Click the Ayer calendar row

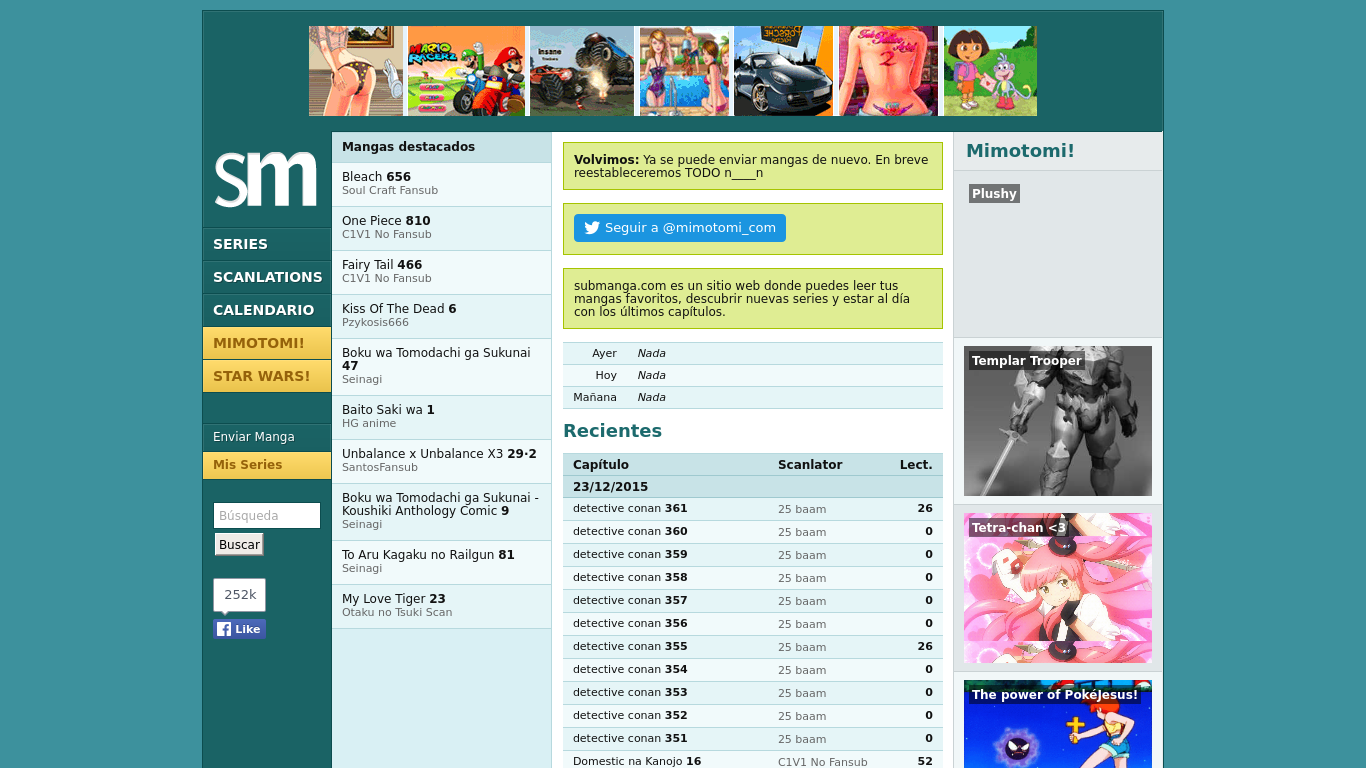pyautogui.click(x=753, y=354)
